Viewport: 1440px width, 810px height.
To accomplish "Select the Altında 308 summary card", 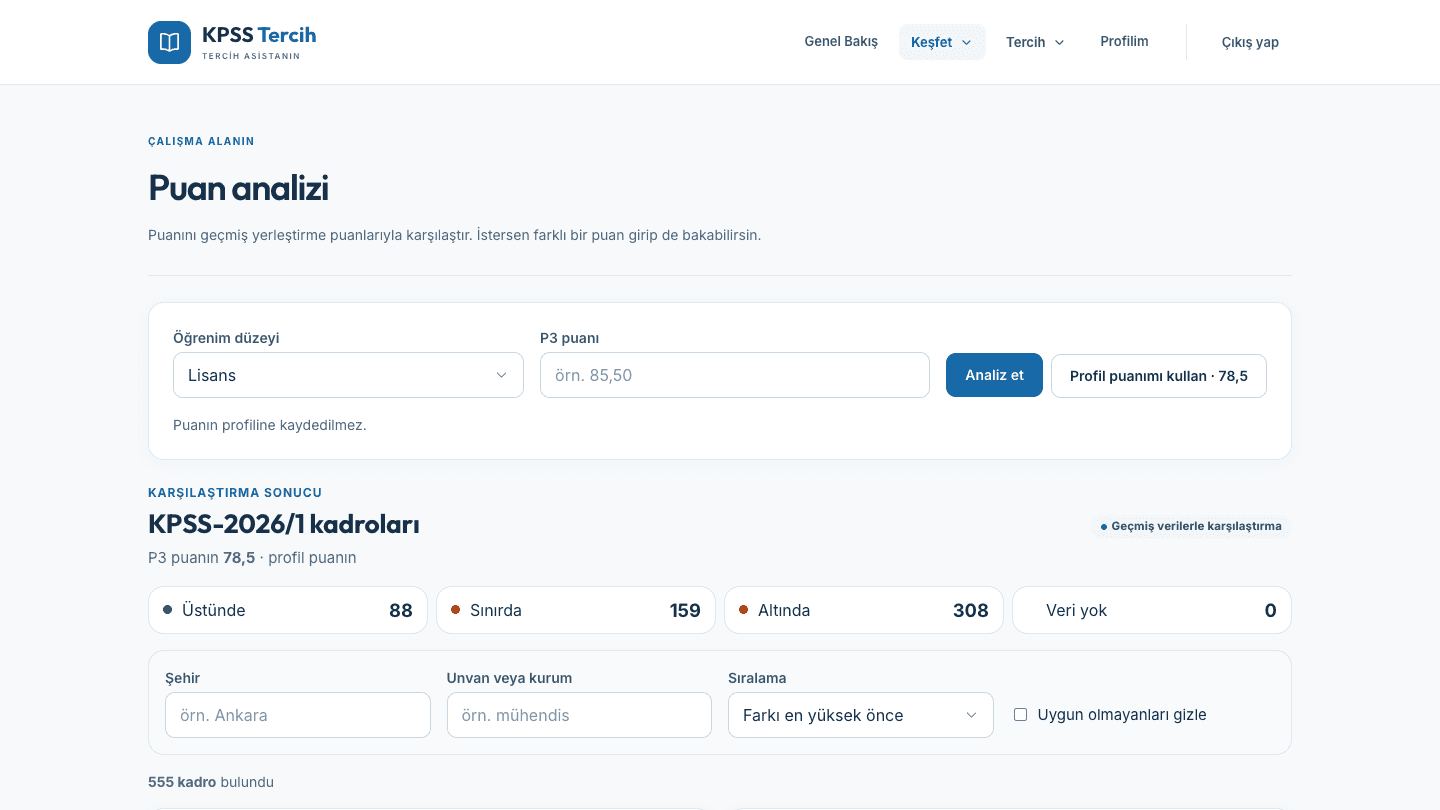I will click(x=864, y=610).
